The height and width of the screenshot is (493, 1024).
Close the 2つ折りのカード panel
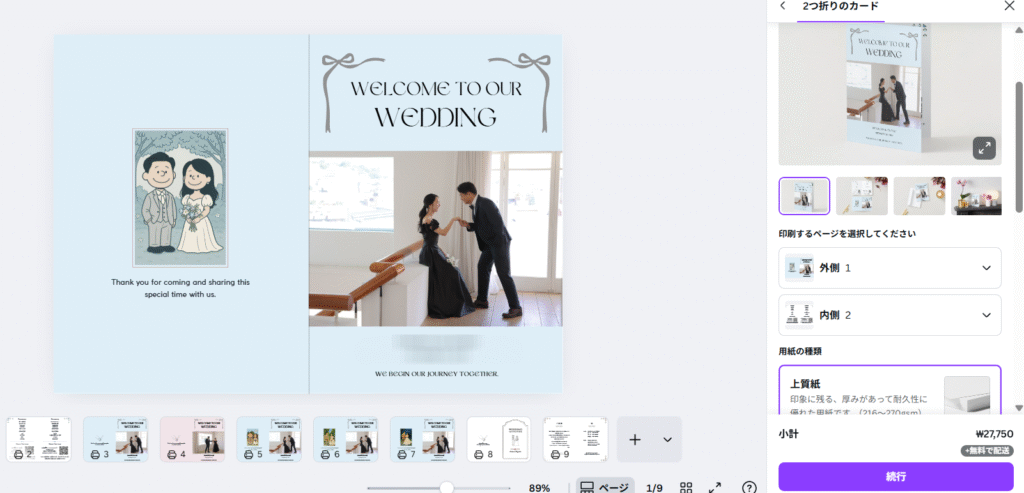(1009, 6)
